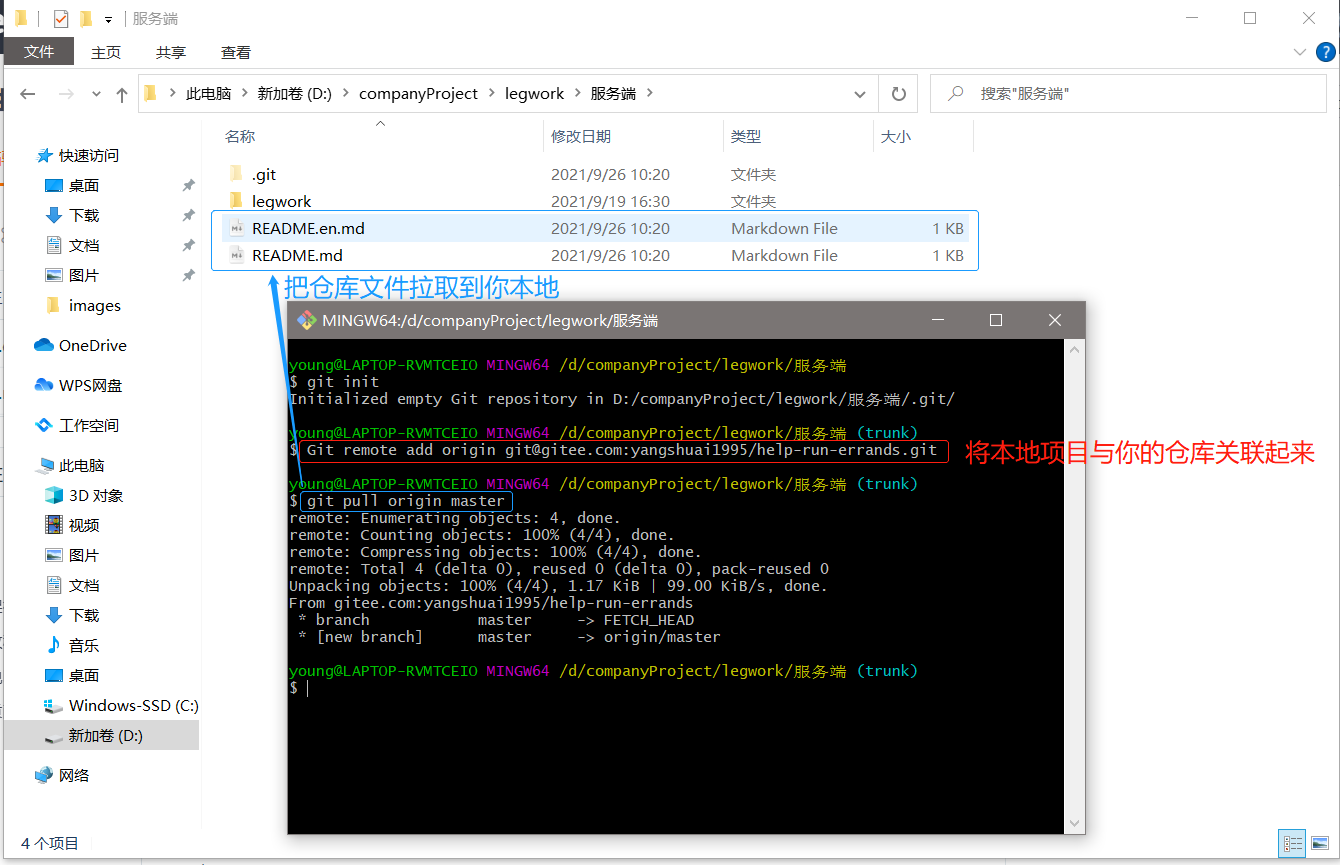Click the forward navigation arrow
The image size is (1340, 865).
tap(66, 94)
